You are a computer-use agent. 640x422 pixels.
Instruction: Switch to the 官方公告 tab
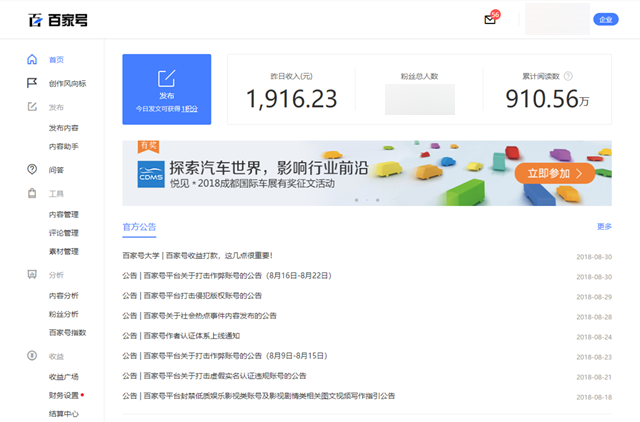click(139, 227)
